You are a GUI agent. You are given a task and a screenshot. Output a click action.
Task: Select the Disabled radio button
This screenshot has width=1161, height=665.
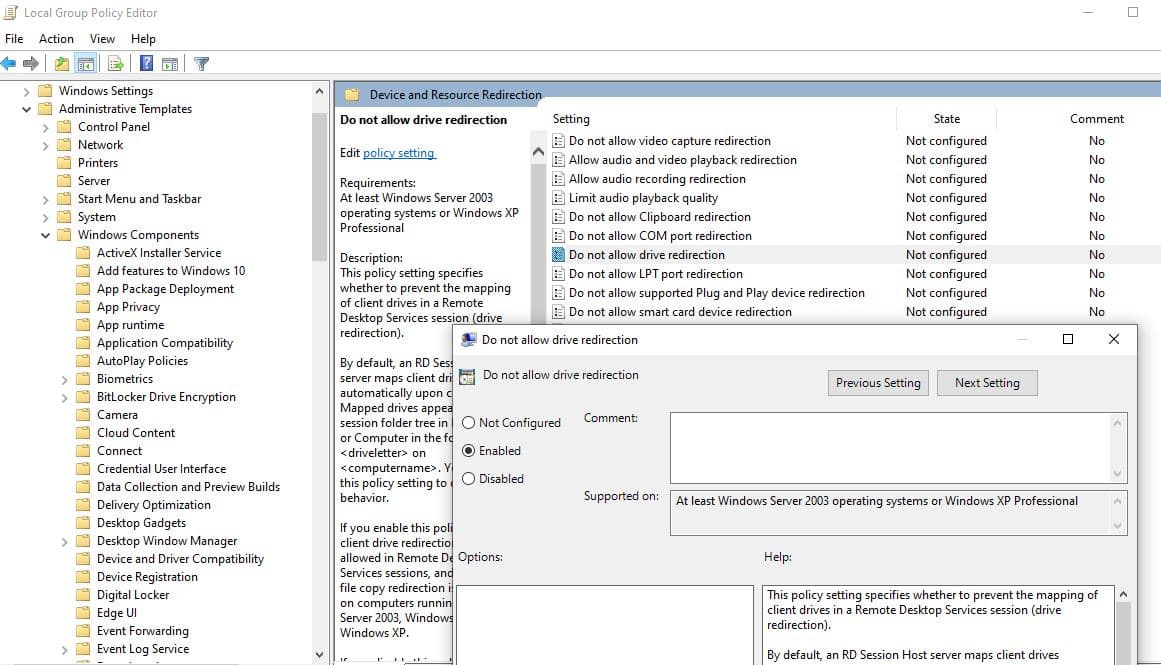point(468,479)
